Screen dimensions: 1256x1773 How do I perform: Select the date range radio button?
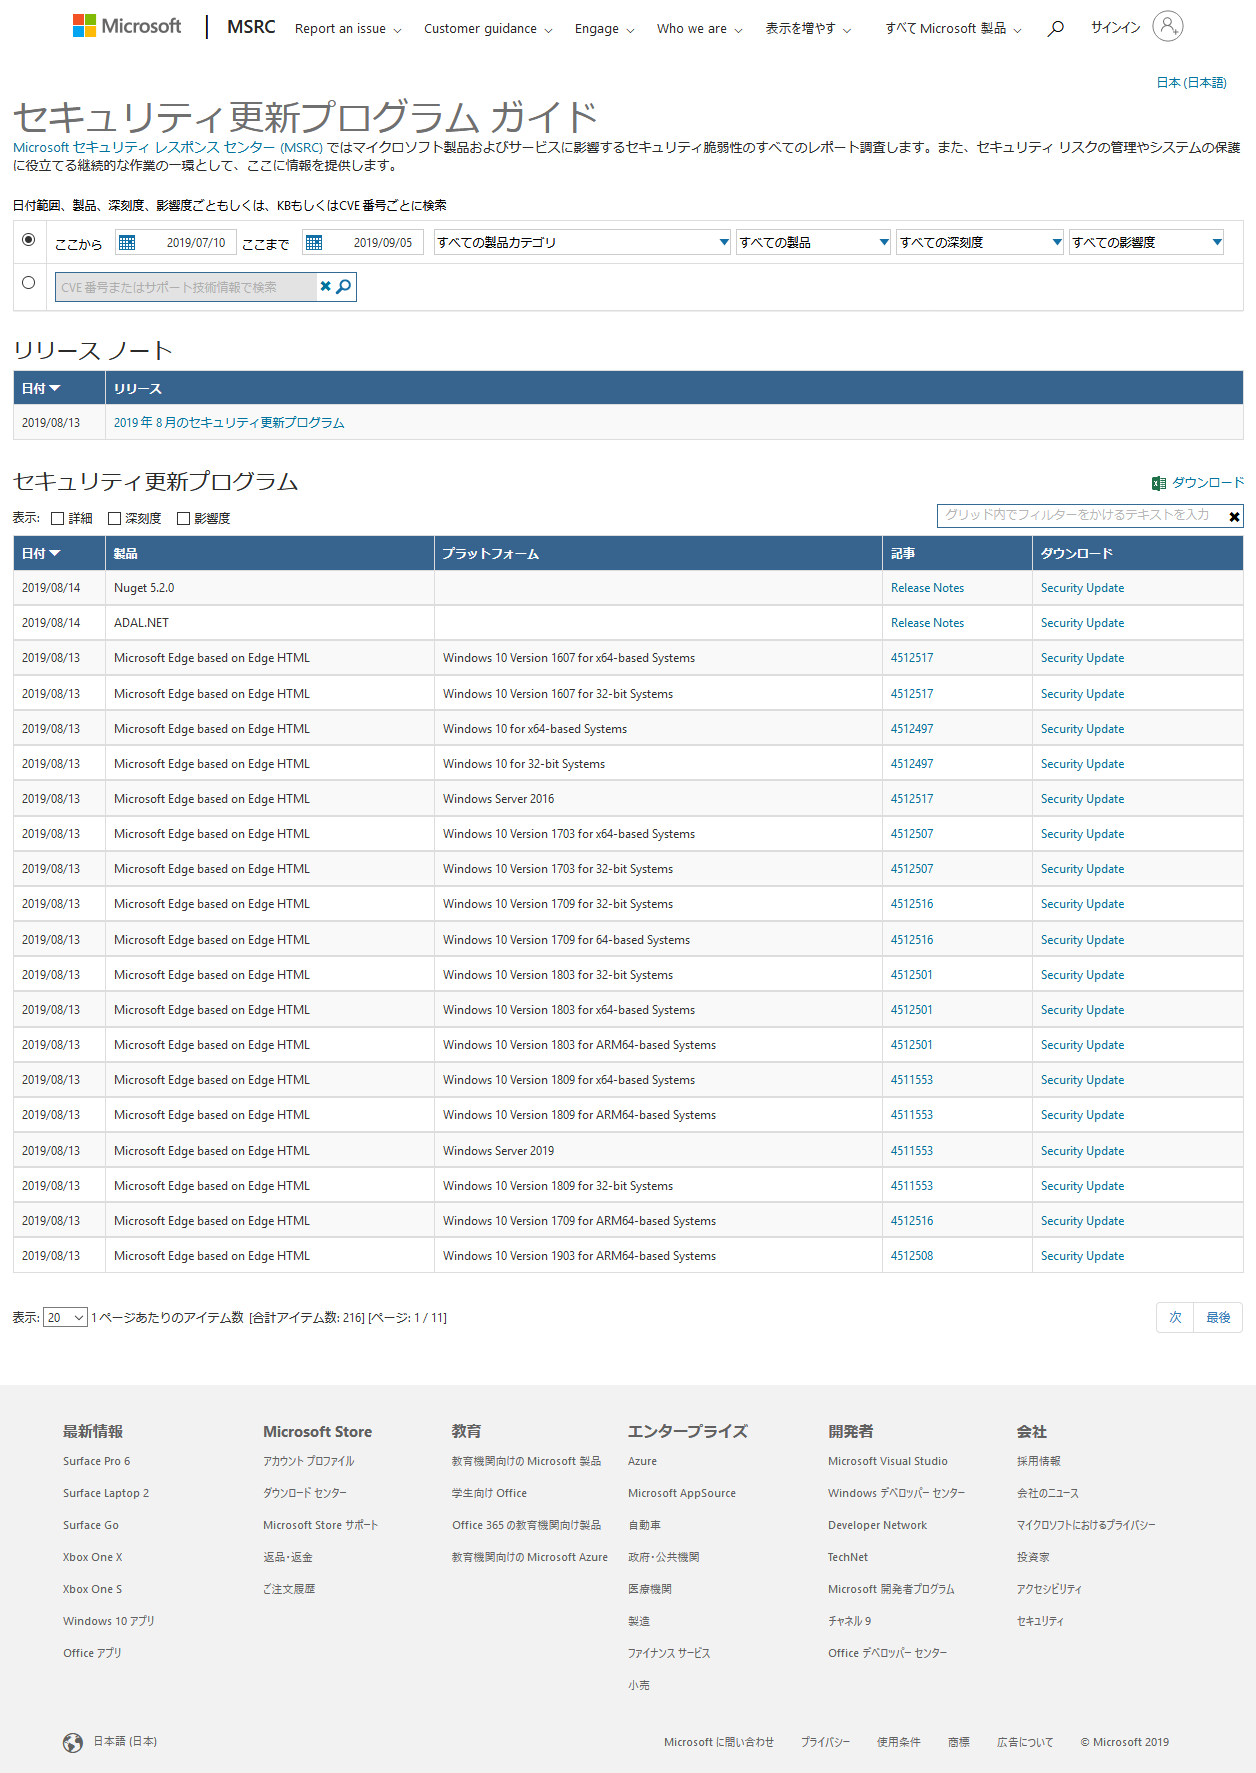pos(29,240)
